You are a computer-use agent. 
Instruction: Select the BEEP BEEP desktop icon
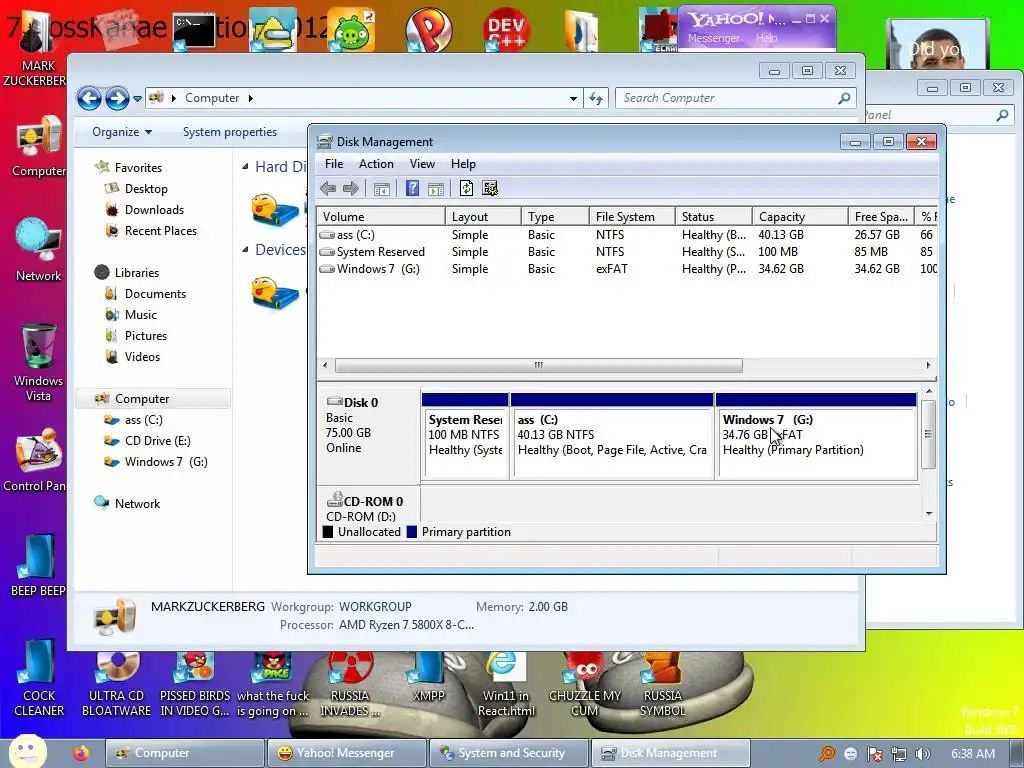[38, 566]
